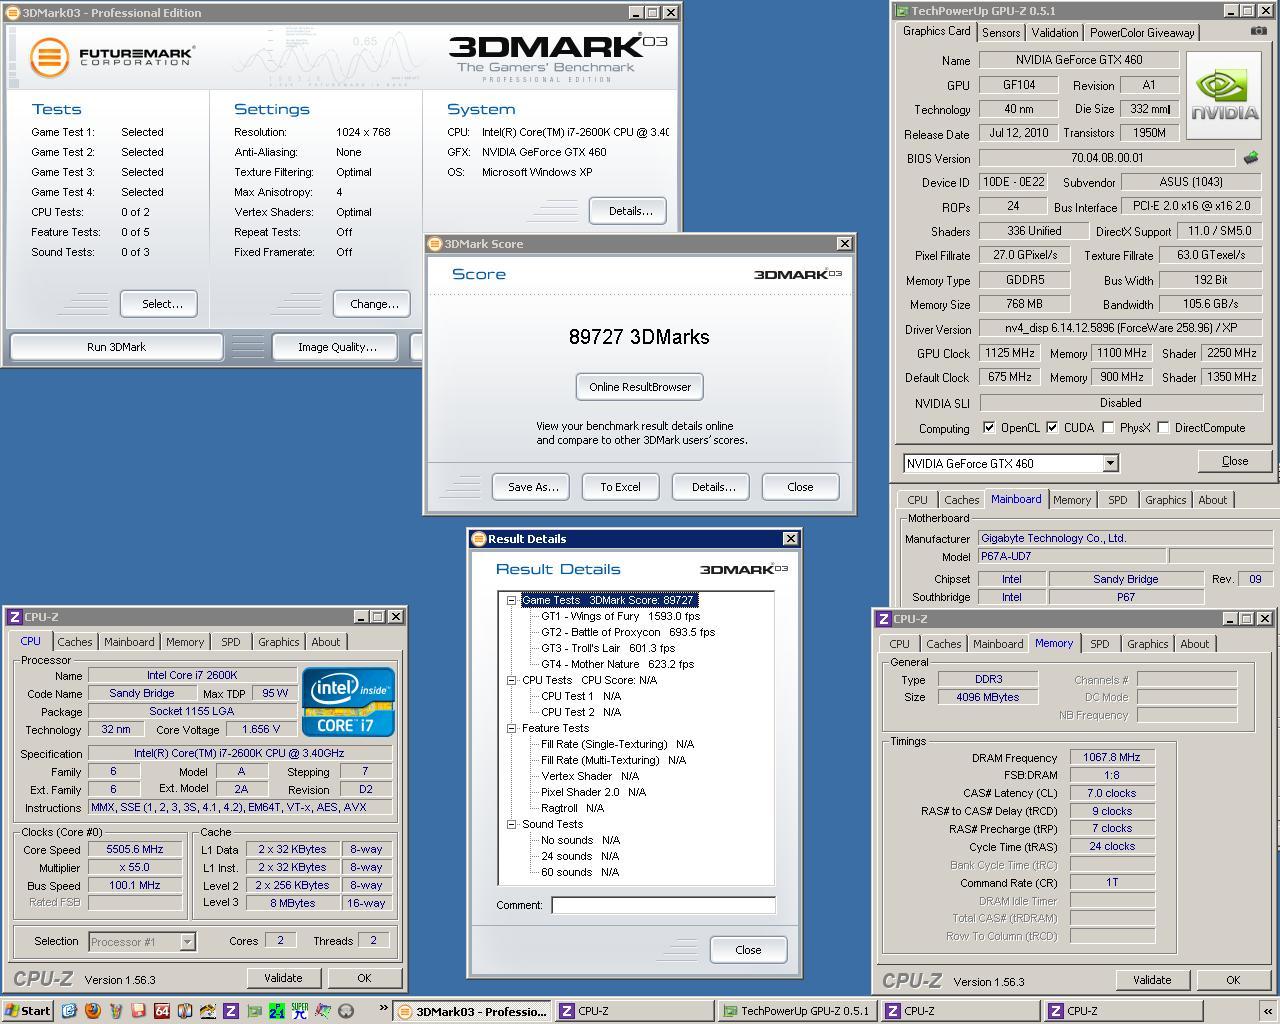Open the Validation tab in GPU-Z
Viewport: 1280px width, 1024px height.
point(1055,32)
